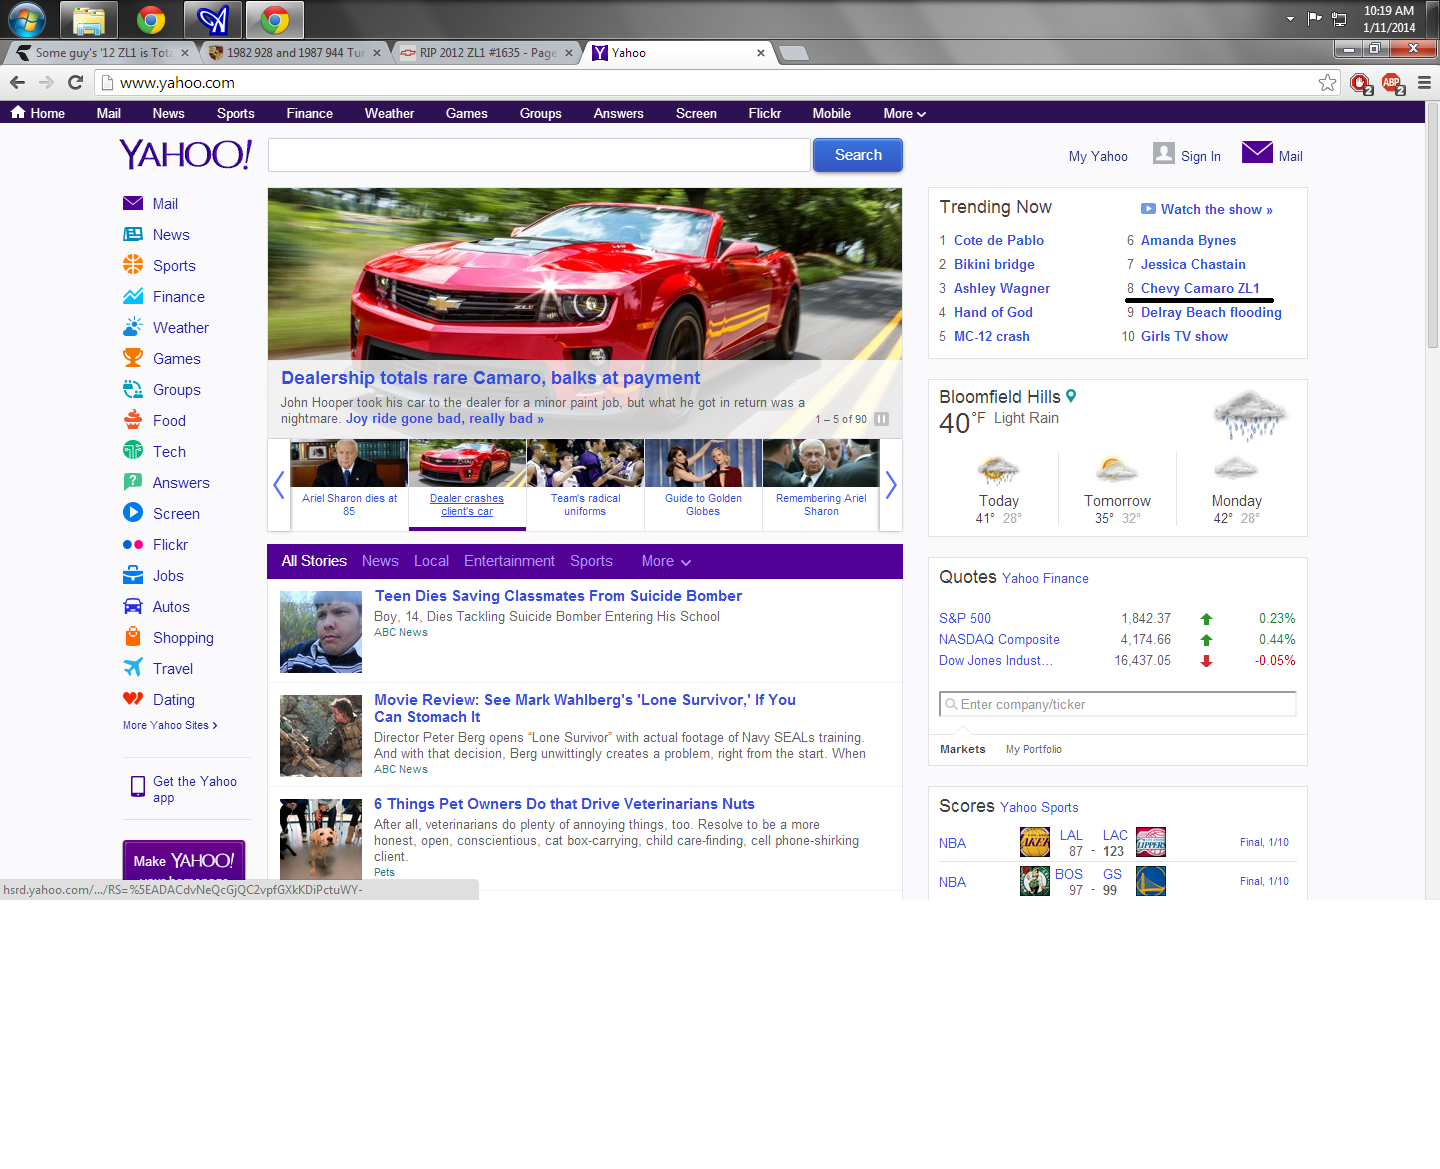Click the Make Yahoo your homepage banner

[x=184, y=860]
